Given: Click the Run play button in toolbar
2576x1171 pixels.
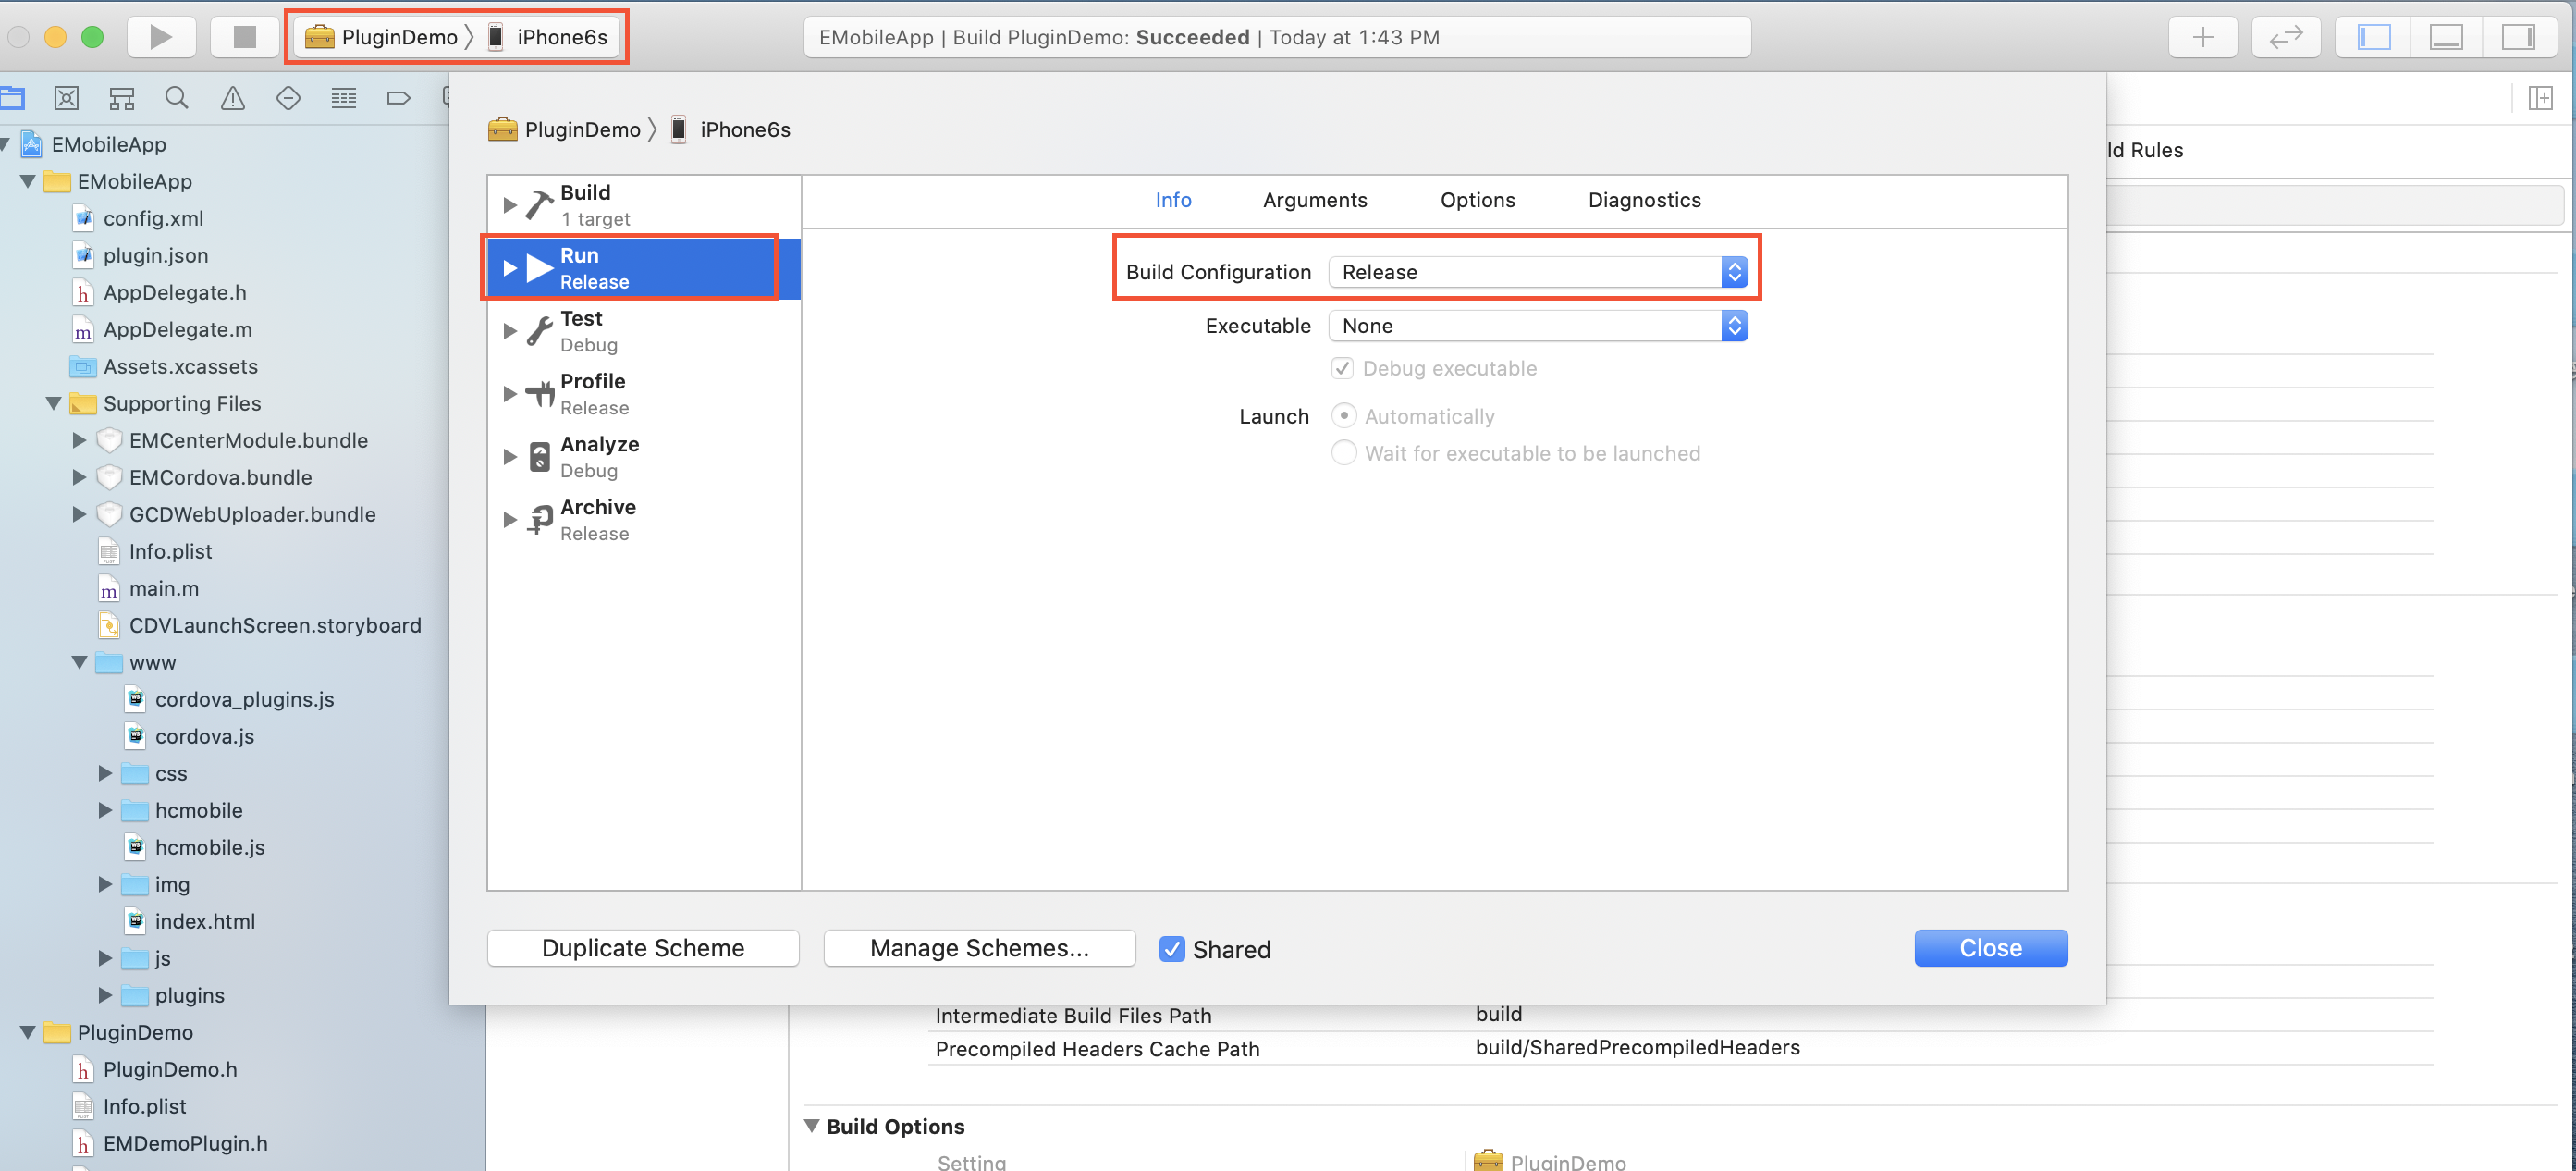Looking at the screenshot, I should coord(161,37).
